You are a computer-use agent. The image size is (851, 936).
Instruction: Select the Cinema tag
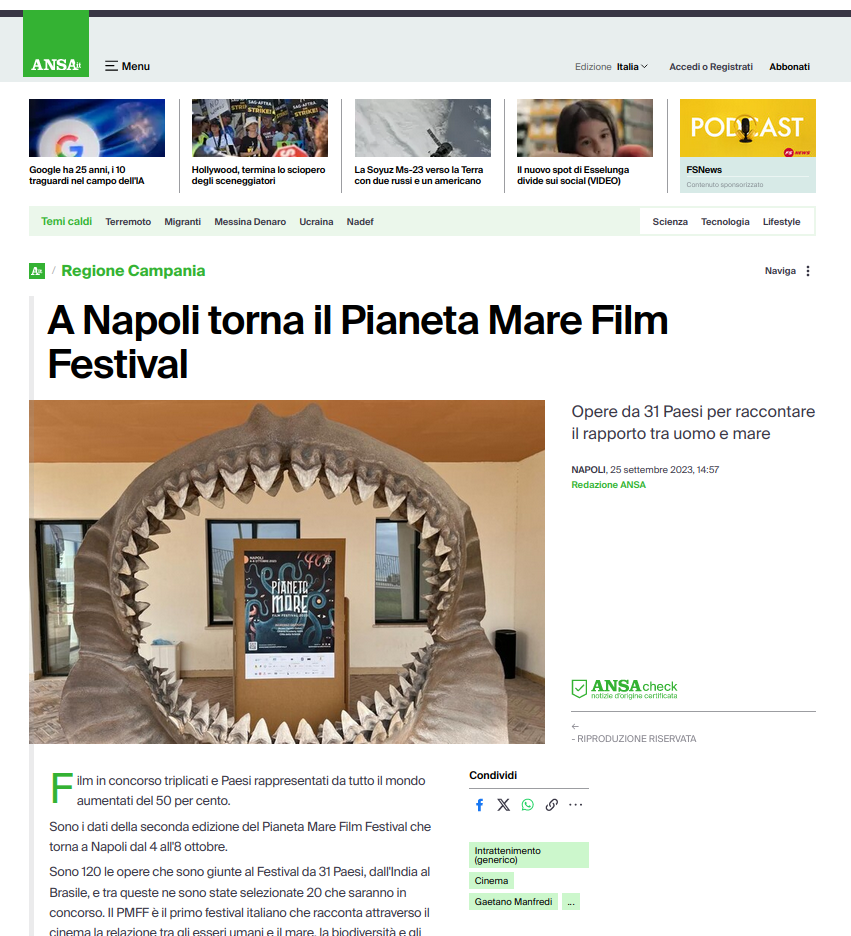click(x=491, y=880)
